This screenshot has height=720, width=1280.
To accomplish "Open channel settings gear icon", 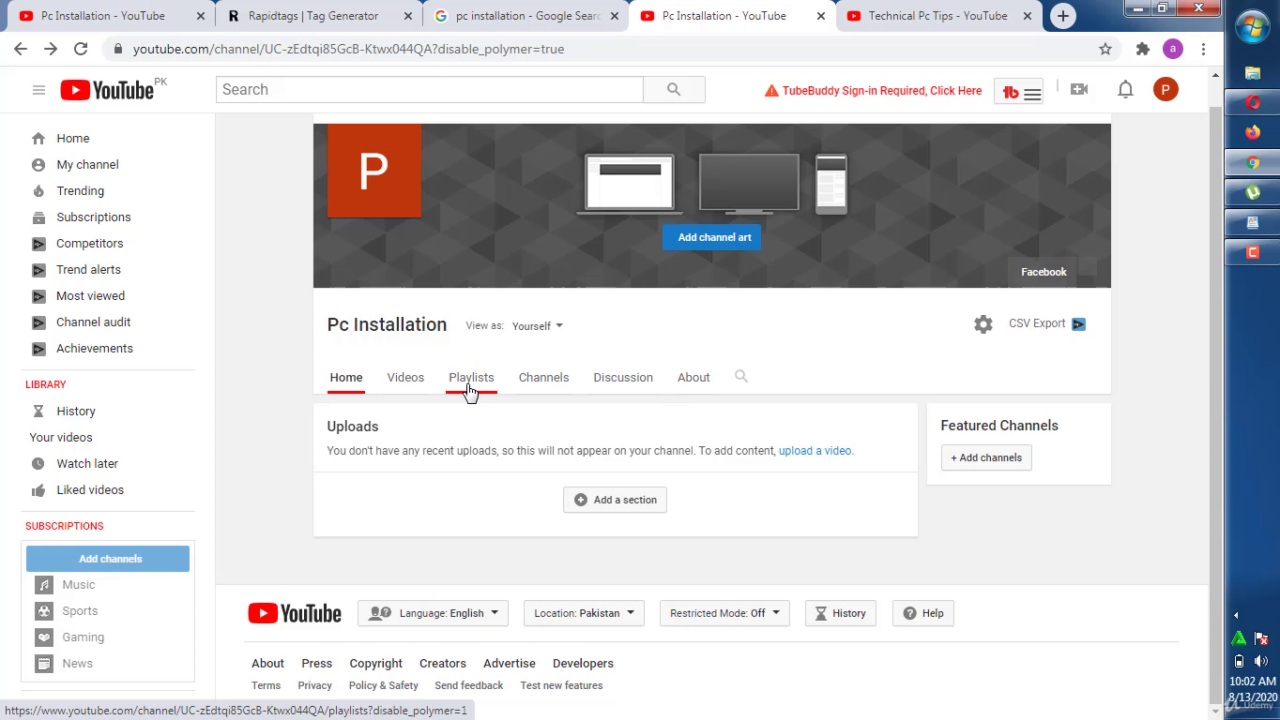I will coord(983,324).
